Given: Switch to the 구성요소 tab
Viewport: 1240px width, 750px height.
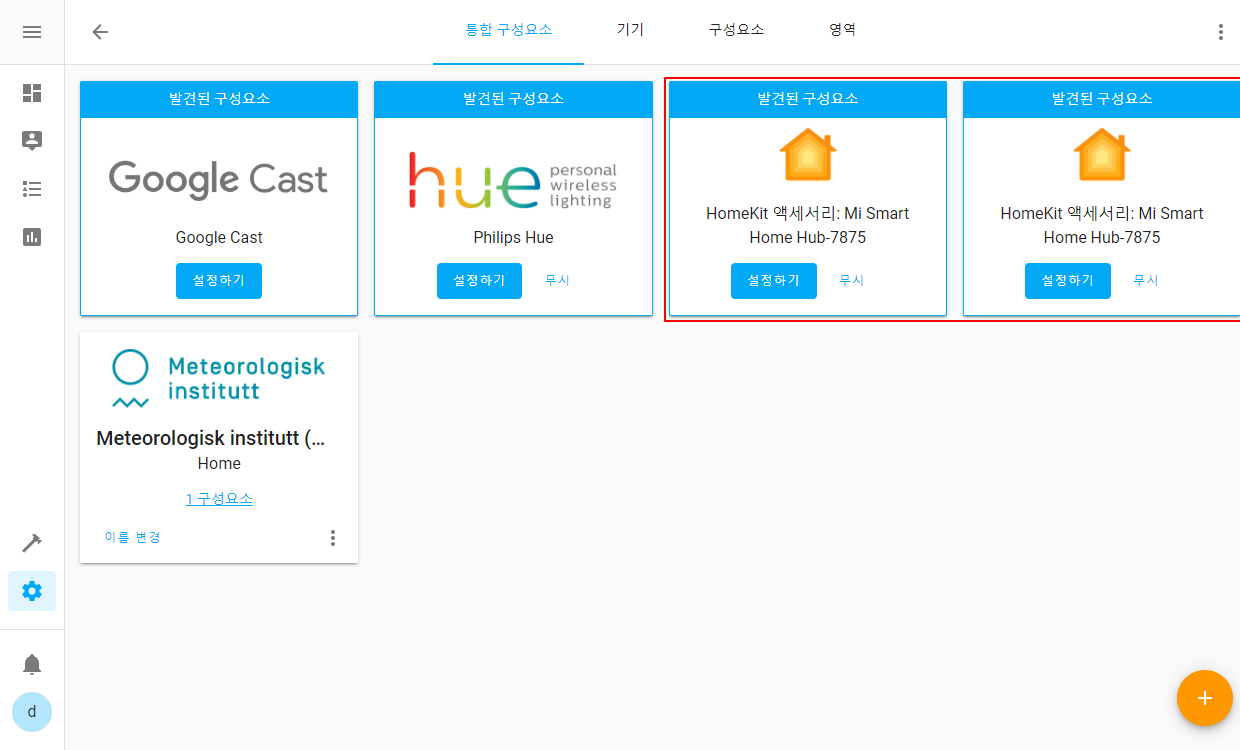Looking at the screenshot, I should tap(736, 30).
